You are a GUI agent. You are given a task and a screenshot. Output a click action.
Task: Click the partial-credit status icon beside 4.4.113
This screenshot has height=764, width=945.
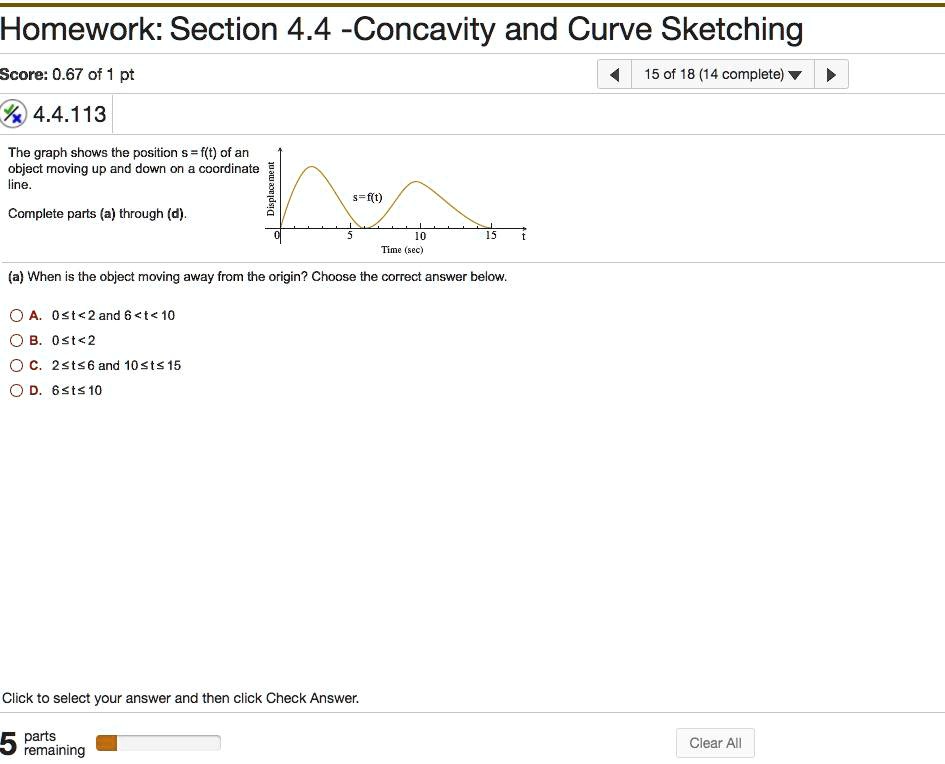[x=14, y=113]
